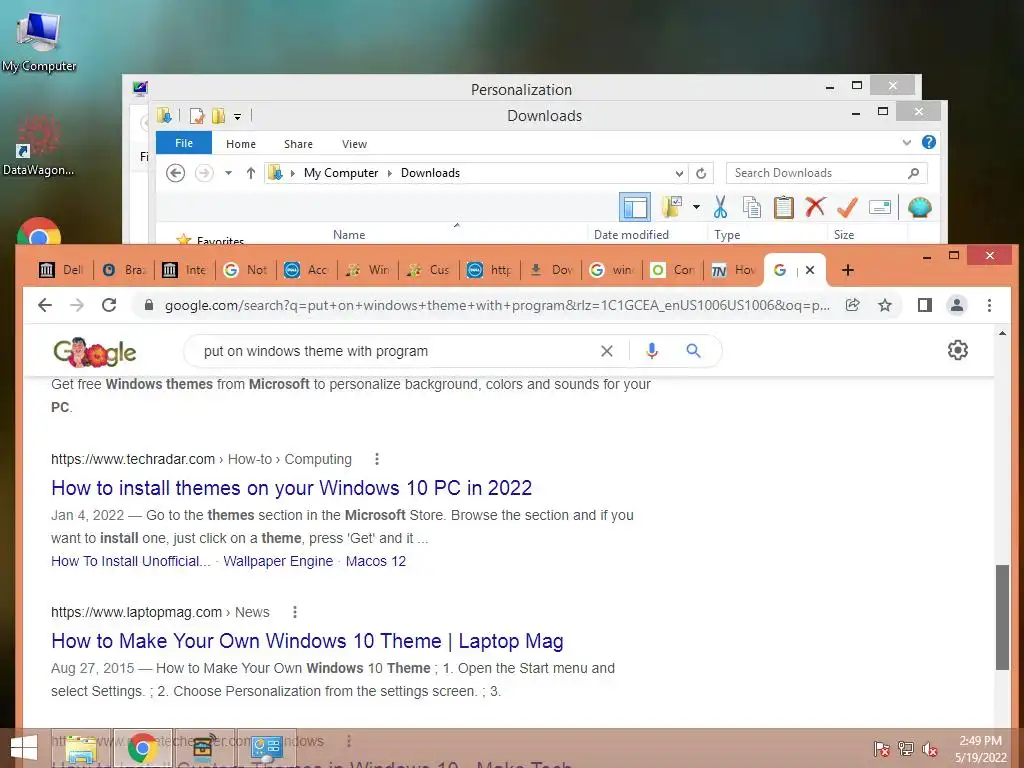Open the Chrome profile avatar
The height and width of the screenshot is (768, 1024).
click(x=957, y=305)
